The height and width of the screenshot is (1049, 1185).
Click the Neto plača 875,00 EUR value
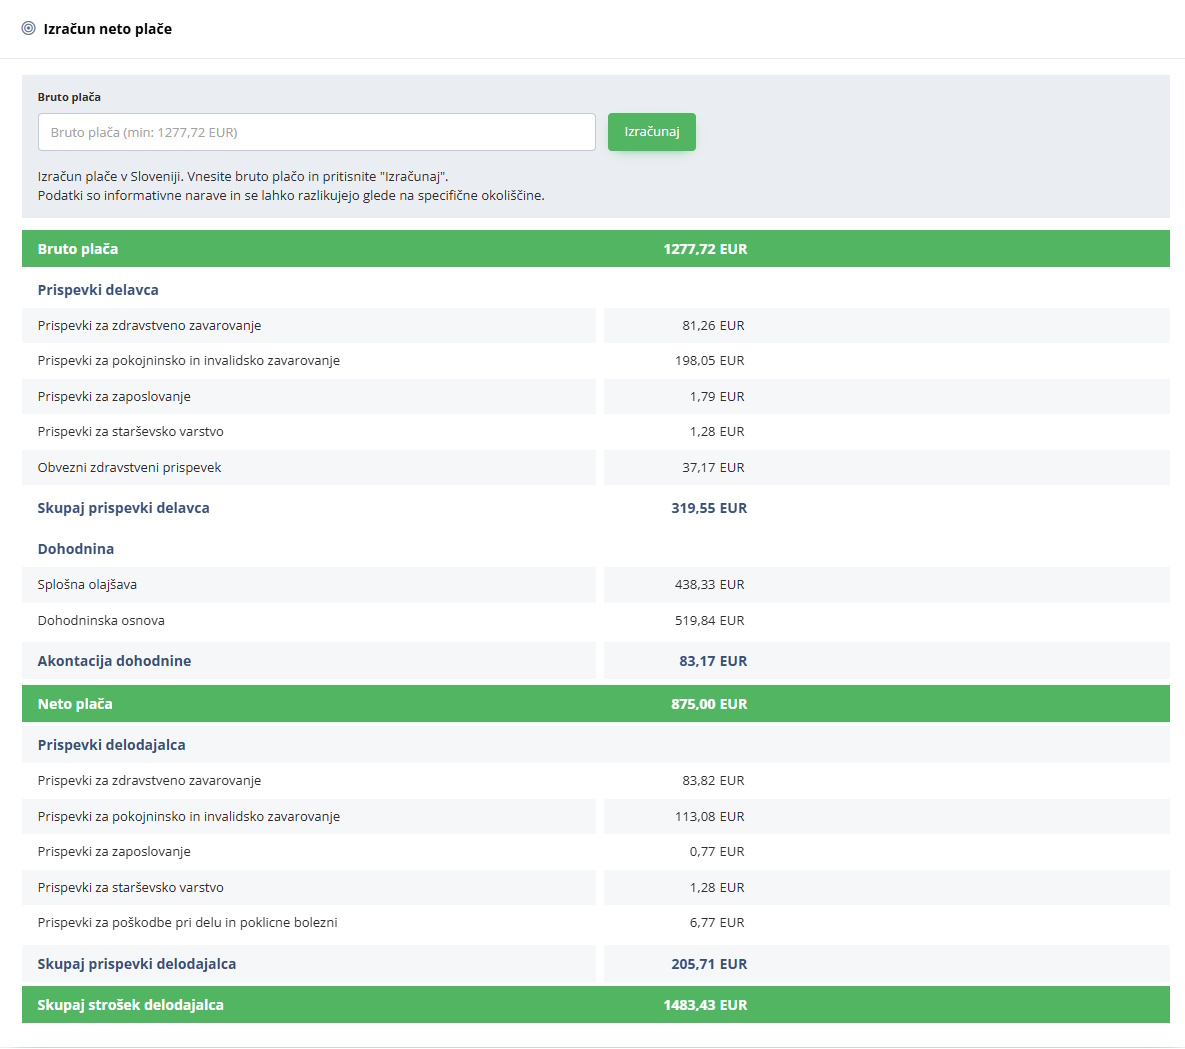point(709,704)
